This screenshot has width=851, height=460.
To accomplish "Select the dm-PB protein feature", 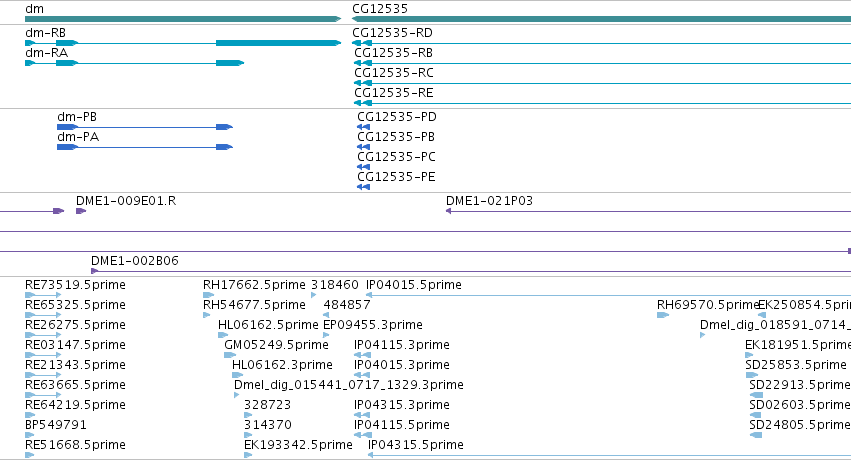I will click(x=77, y=117).
